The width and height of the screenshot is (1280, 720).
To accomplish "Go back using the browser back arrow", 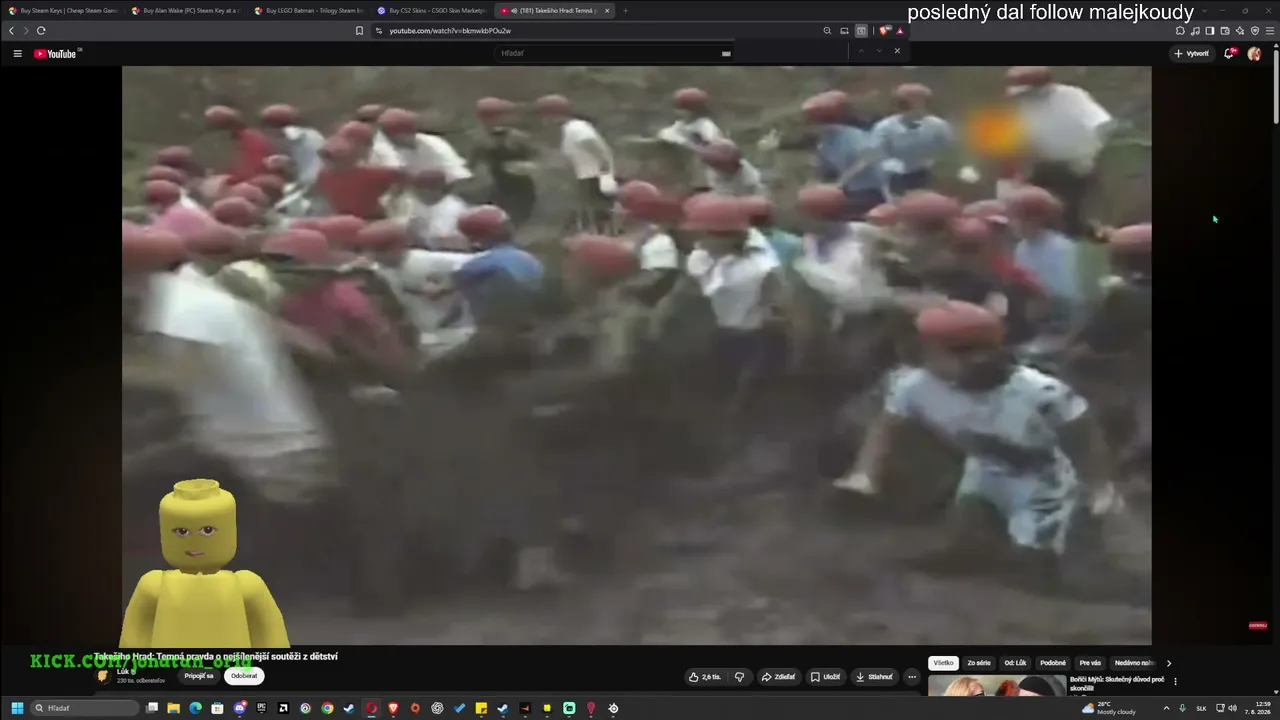I will coord(12,31).
